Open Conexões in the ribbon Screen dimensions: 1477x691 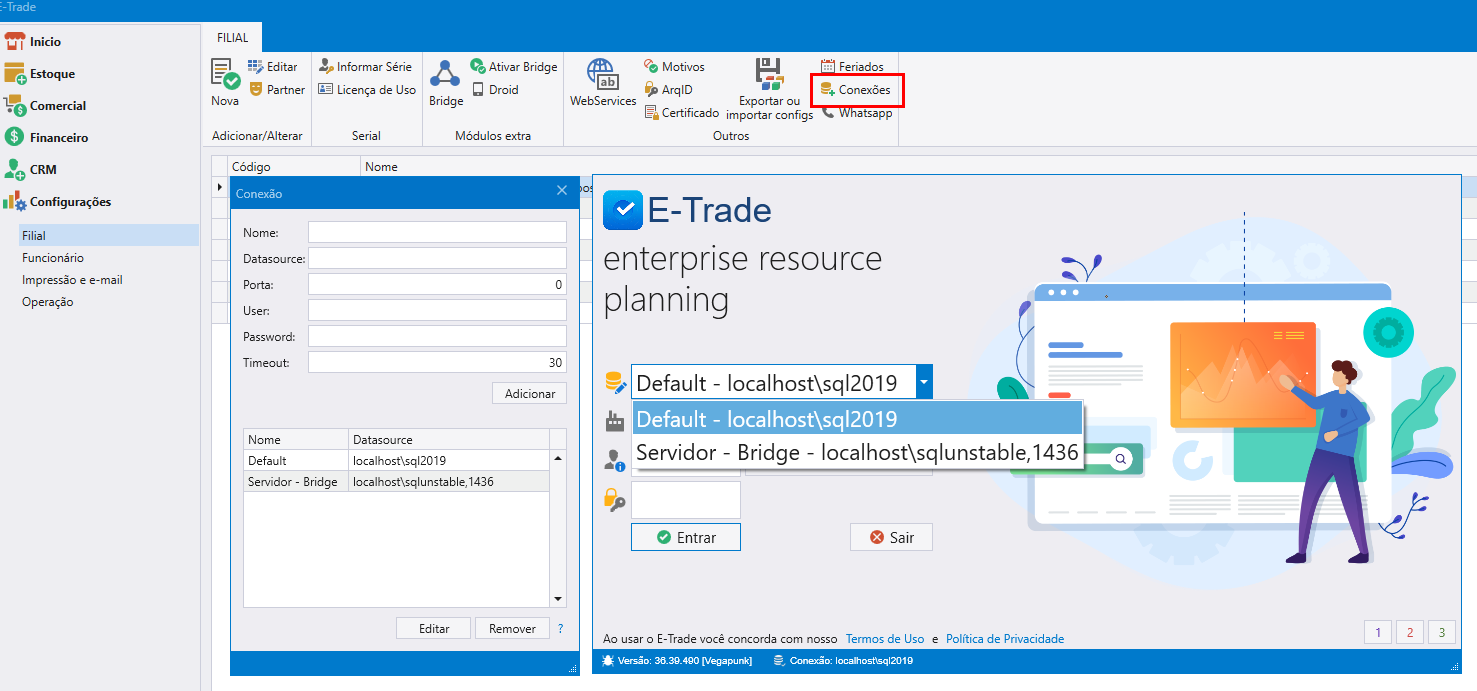pyautogui.click(x=856, y=90)
